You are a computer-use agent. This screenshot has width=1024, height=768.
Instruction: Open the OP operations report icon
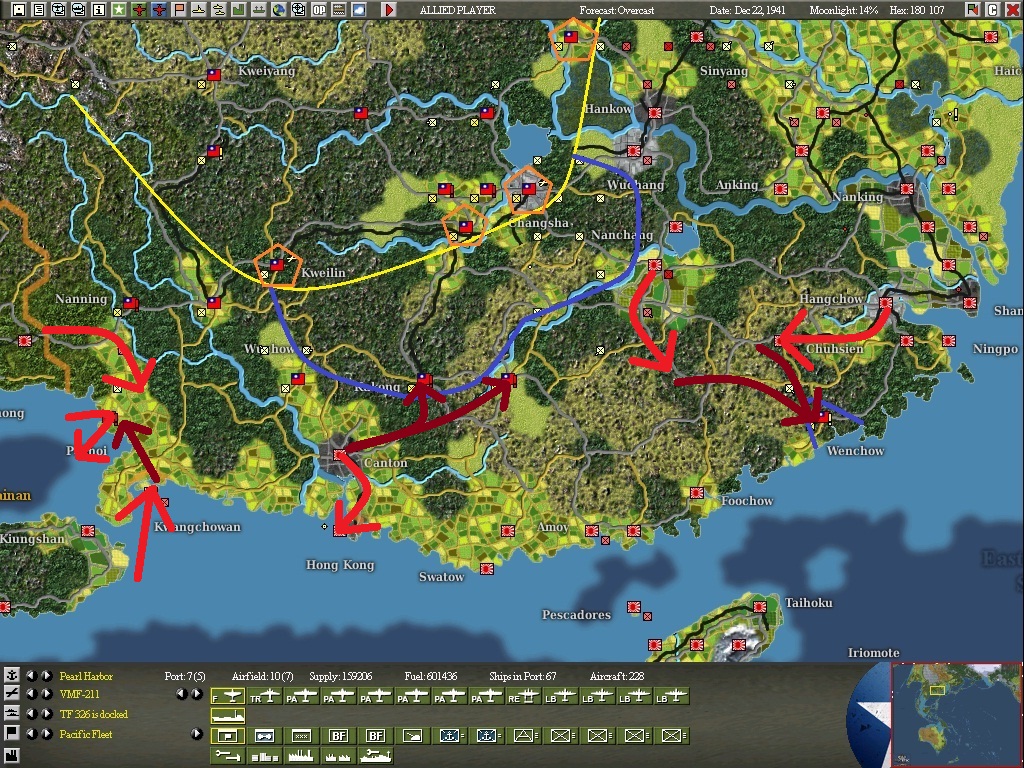coord(319,10)
